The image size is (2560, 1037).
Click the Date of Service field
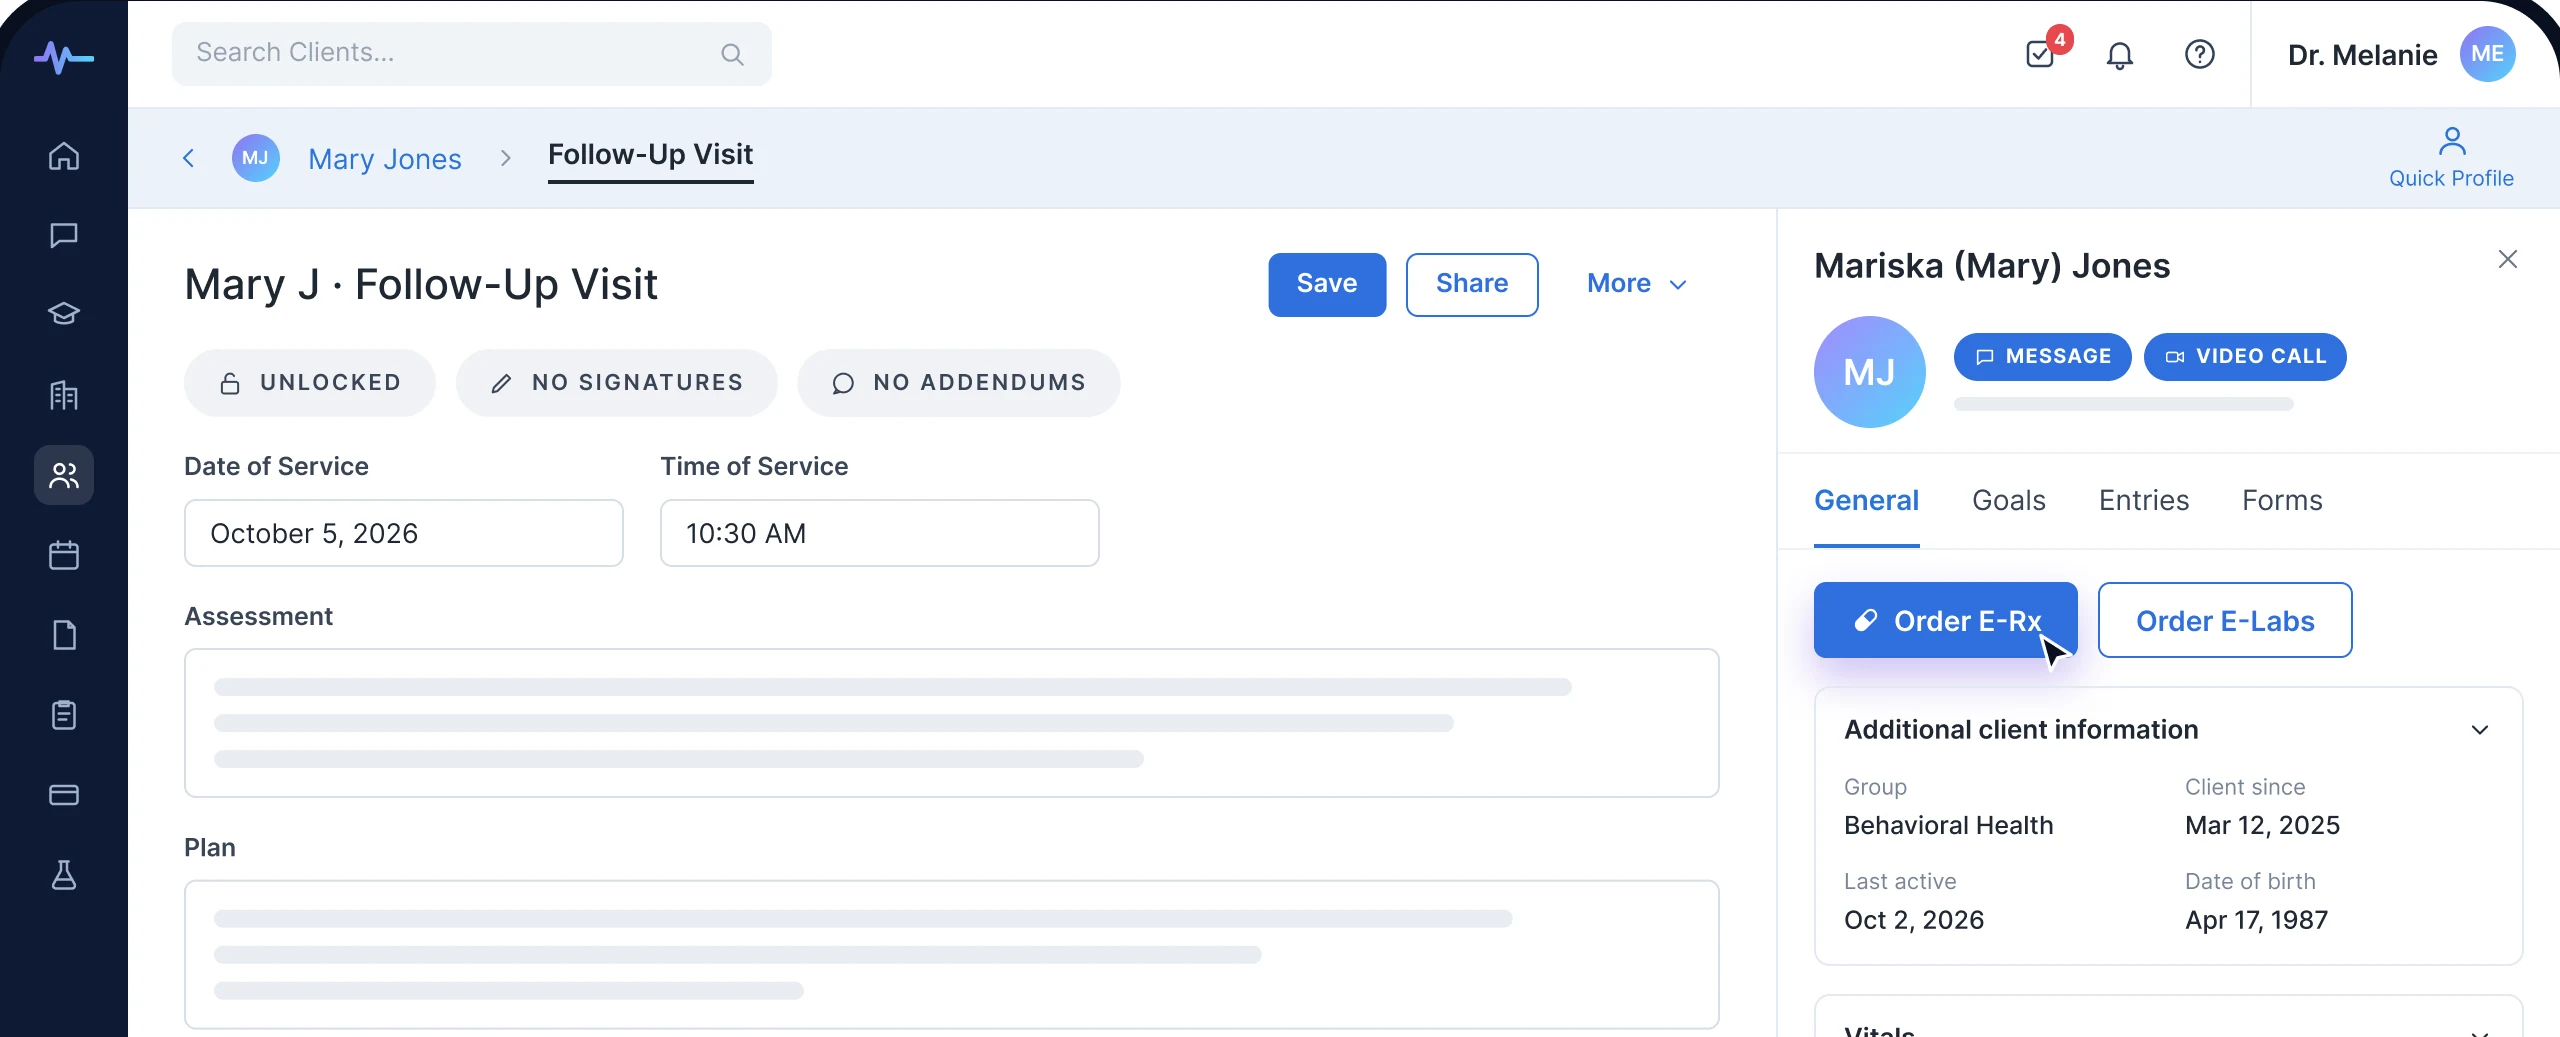404,533
